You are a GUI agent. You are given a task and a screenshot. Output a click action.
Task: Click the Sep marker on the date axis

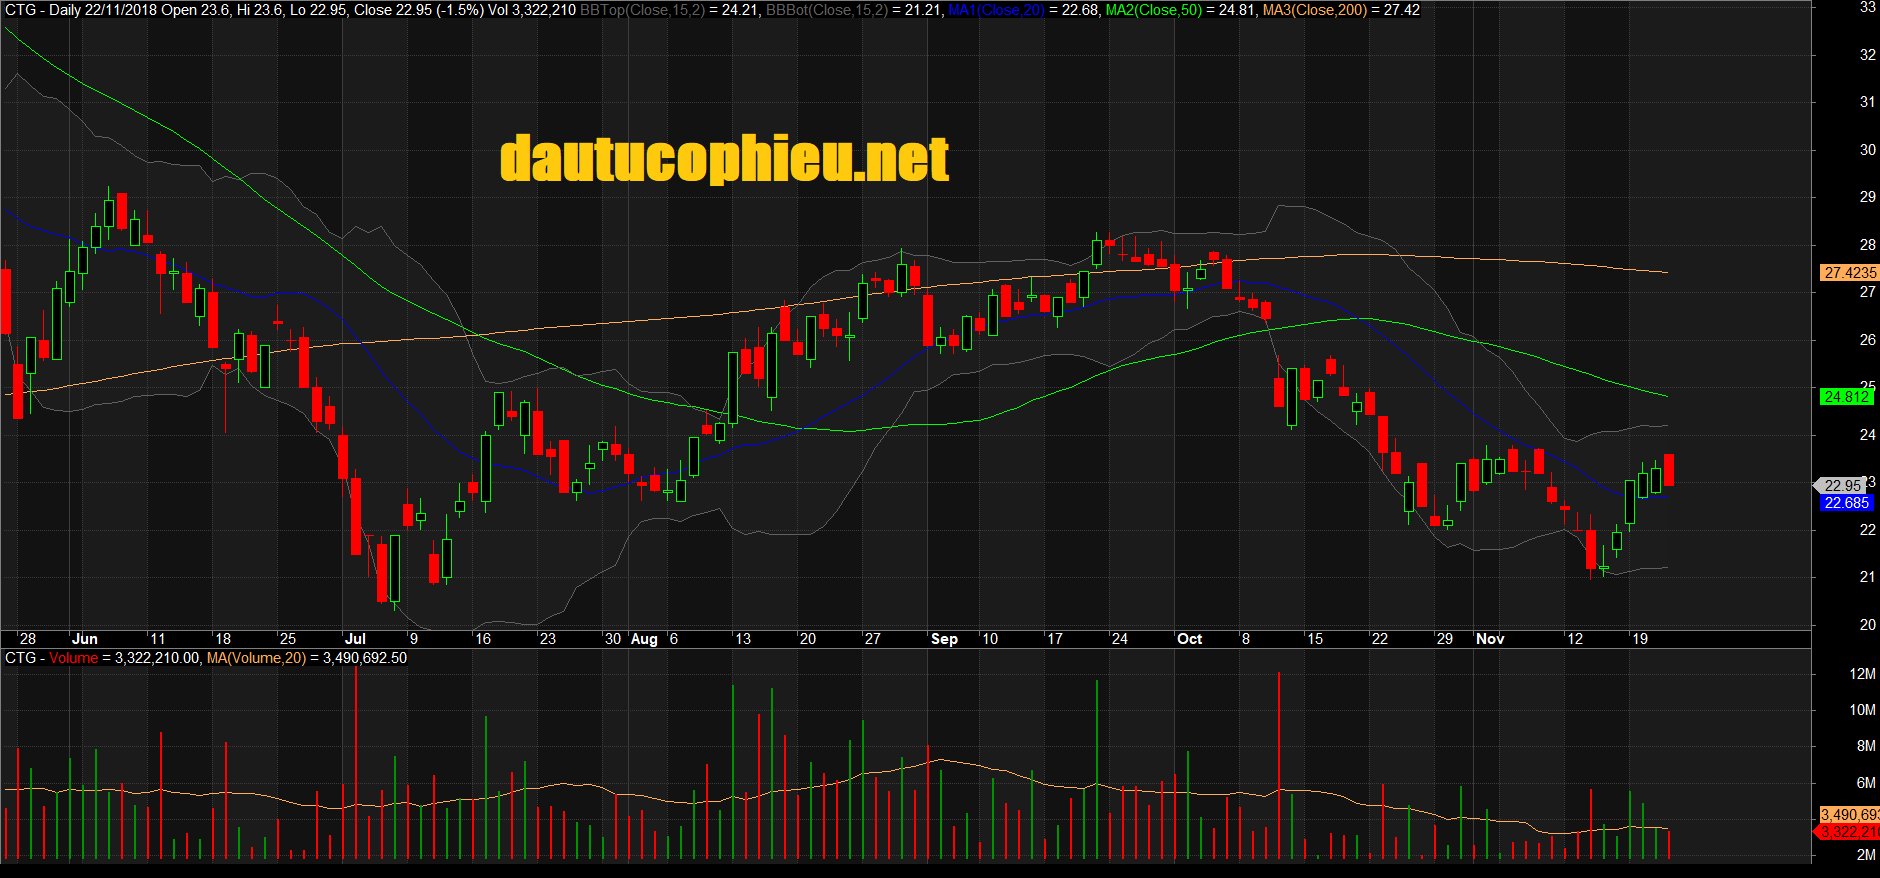[944, 639]
